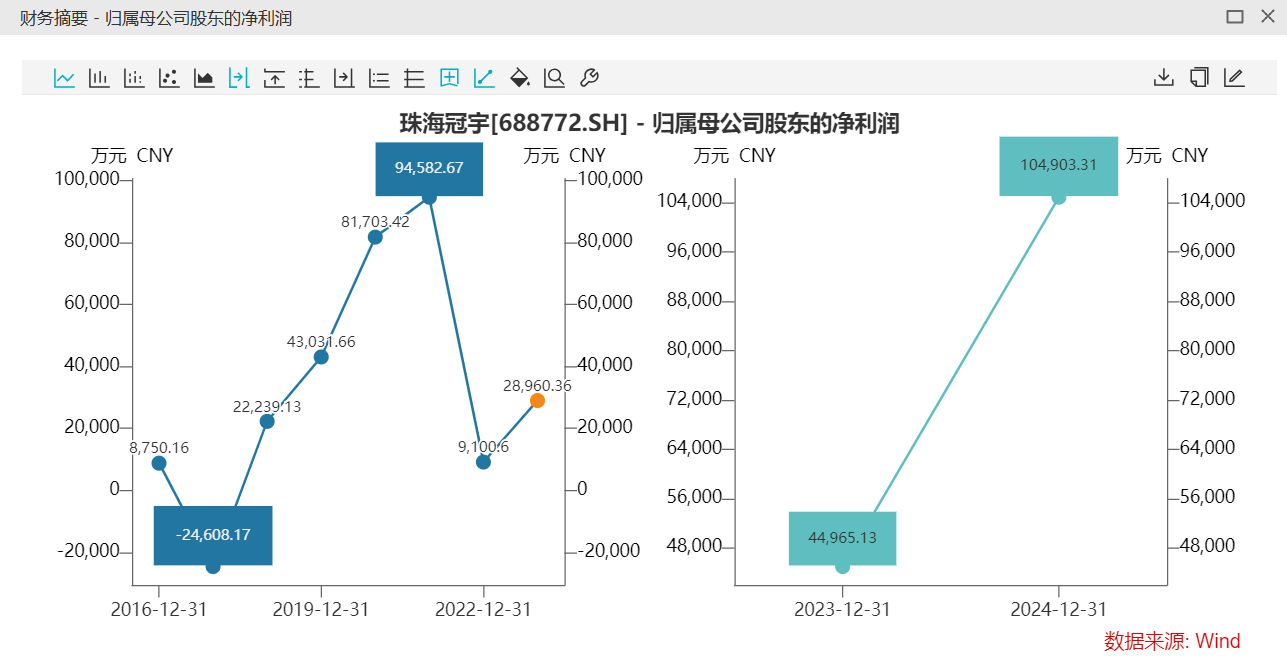Viewport: 1287px width, 666px height.
Task: Click the 8,750.16 data label
Action: [159, 448]
